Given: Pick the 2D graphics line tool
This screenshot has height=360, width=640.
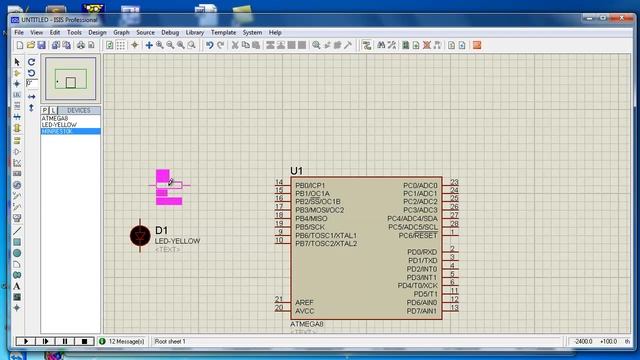Looking at the screenshot, I should [17, 231].
